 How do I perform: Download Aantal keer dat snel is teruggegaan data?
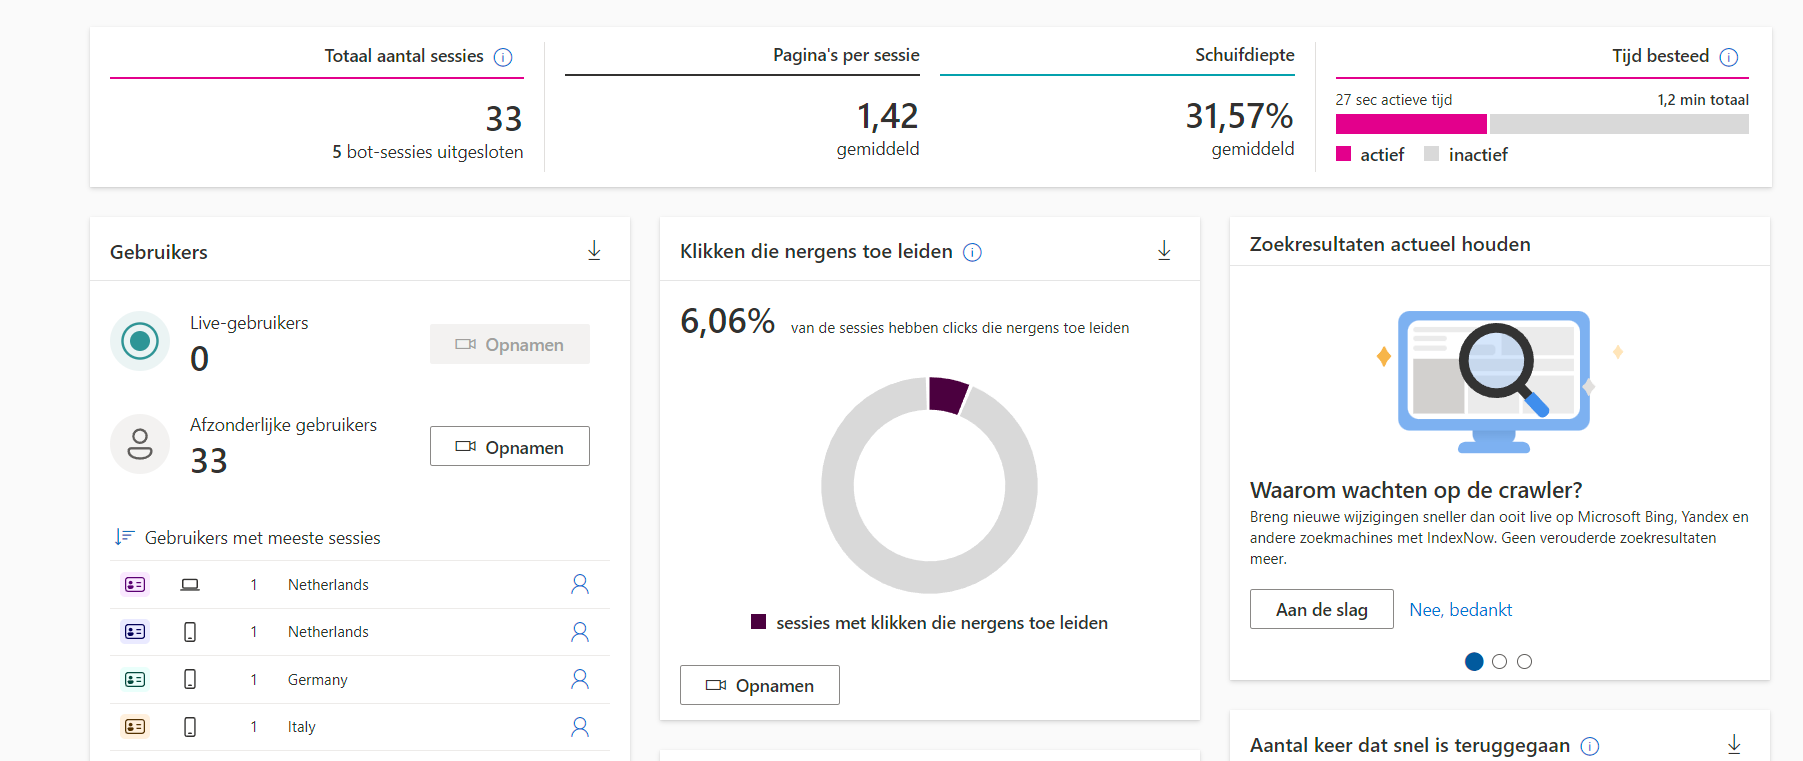[1734, 744]
